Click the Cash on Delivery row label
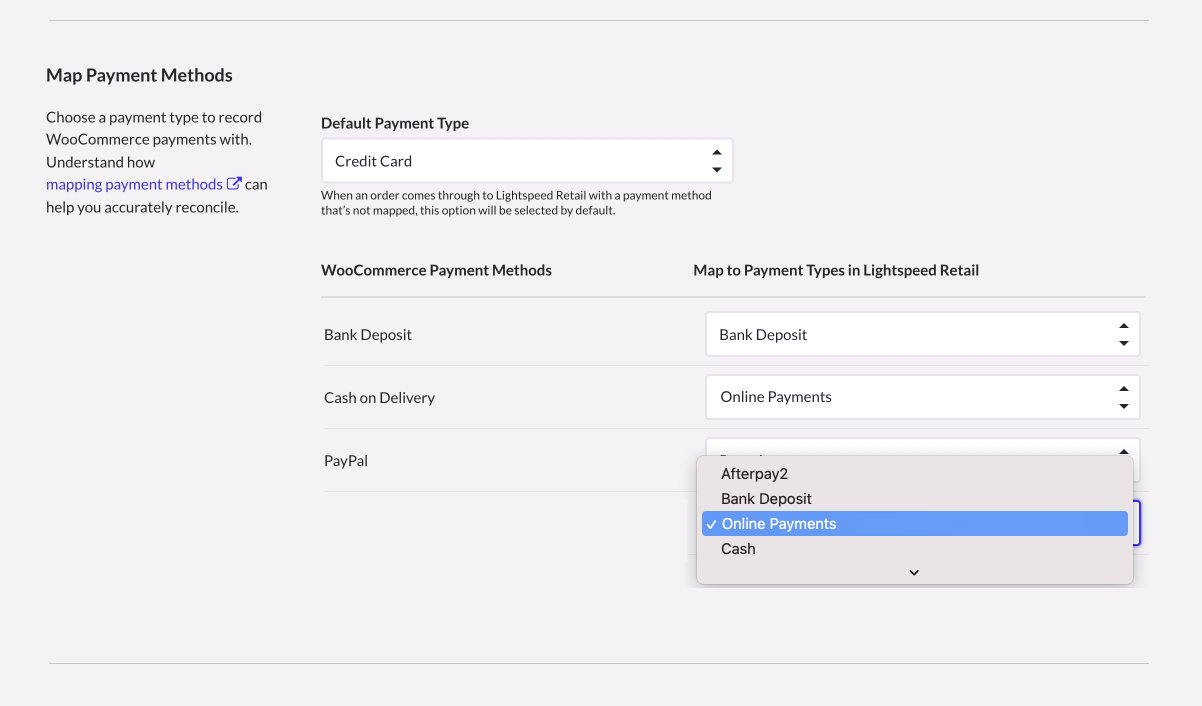Image resolution: width=1202 pixels, height=706 pixels. point(379,398)
